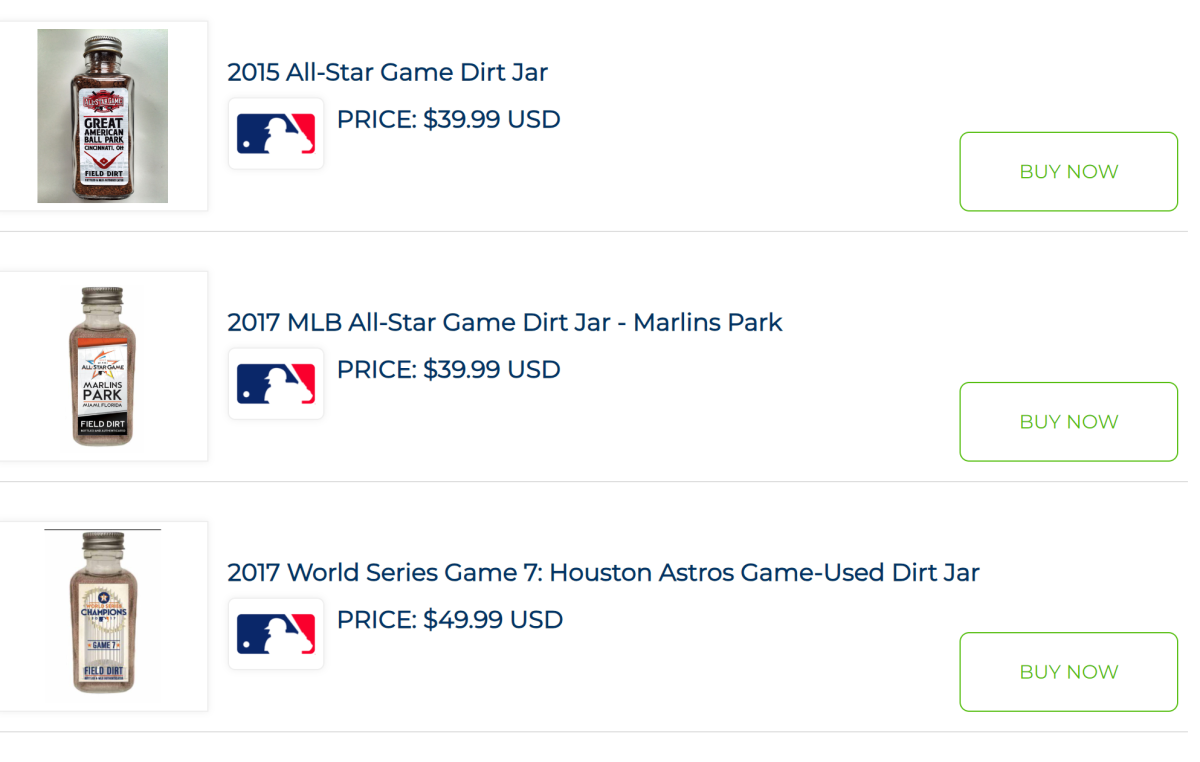
Task: Click the $49.99 USD price text
Action: (450, 620)
